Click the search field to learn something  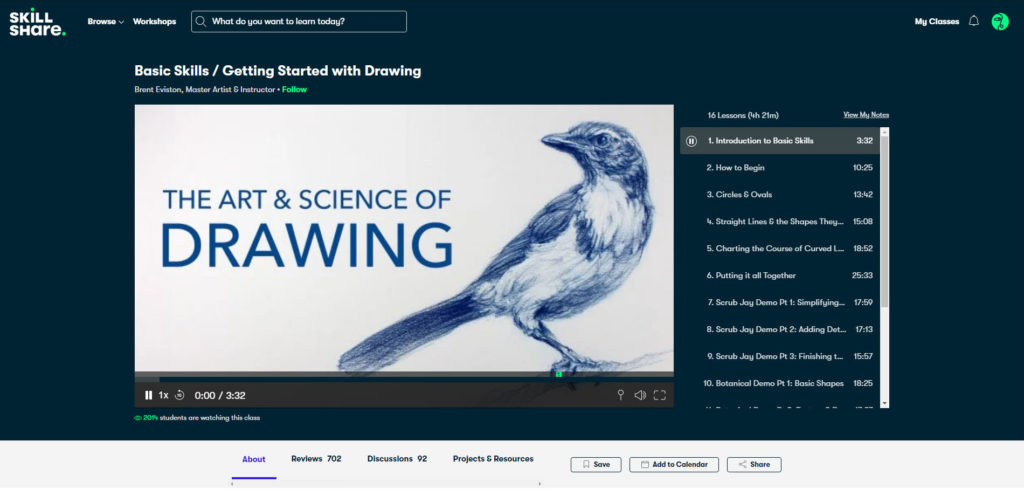(298, 22)
